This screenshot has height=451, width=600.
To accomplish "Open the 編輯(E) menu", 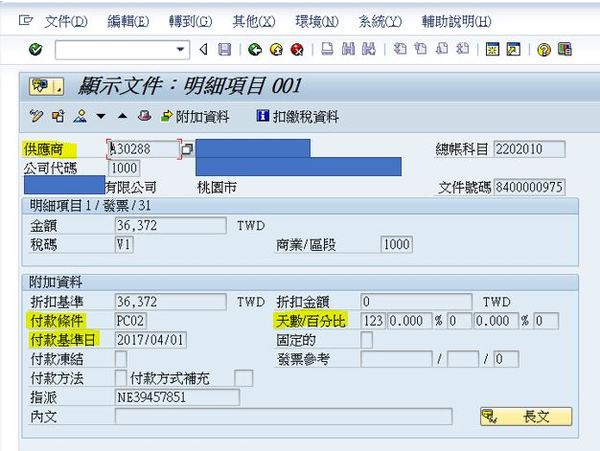I will pyautogui.click(x=128, y=21).
